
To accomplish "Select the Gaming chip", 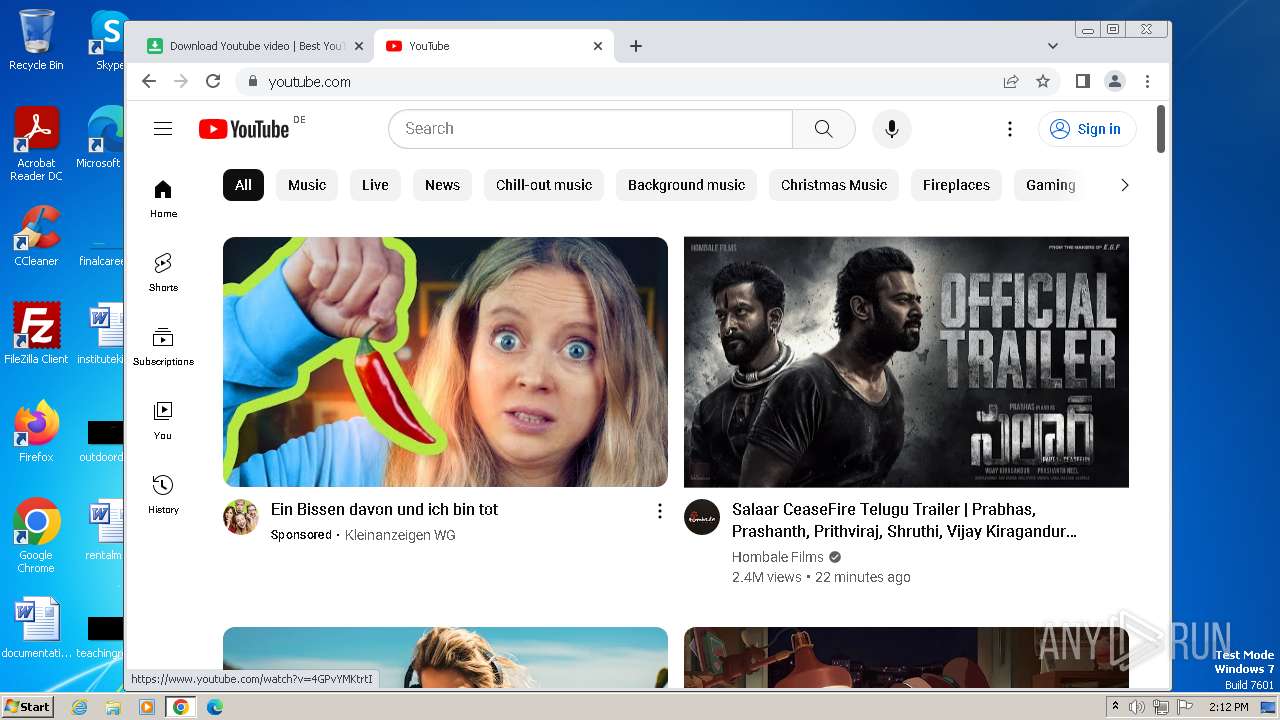I will click(x=1050, y=185).
